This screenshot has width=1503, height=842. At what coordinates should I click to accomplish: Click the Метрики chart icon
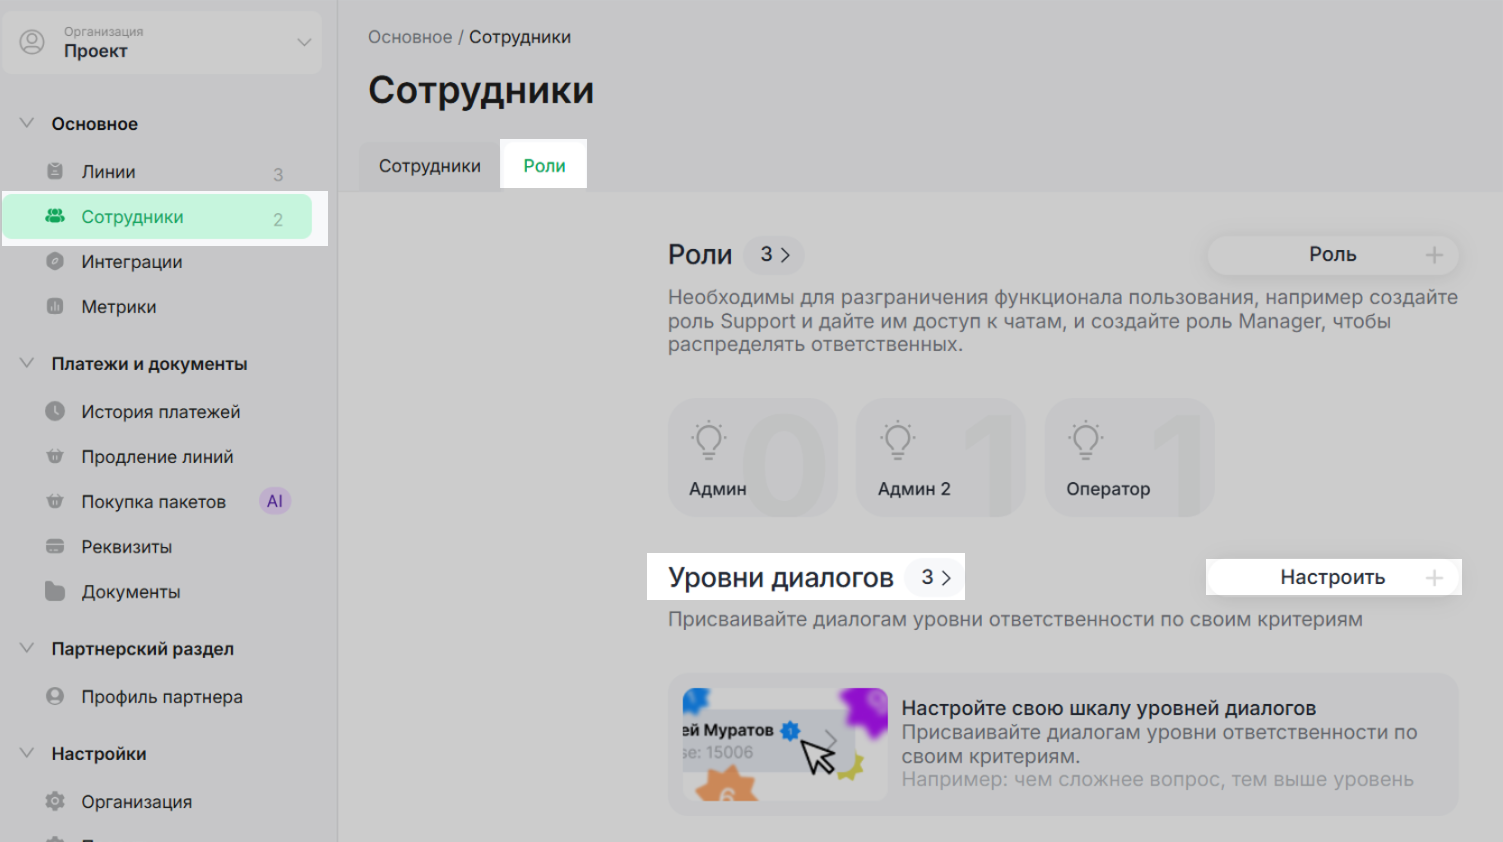click(x=55, y=306)
